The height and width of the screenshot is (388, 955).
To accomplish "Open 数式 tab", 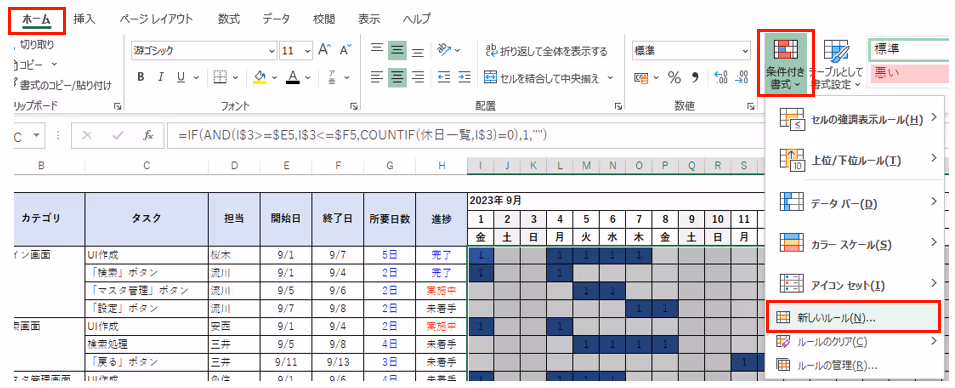I will pyautogui.click(x=229, y=19).
